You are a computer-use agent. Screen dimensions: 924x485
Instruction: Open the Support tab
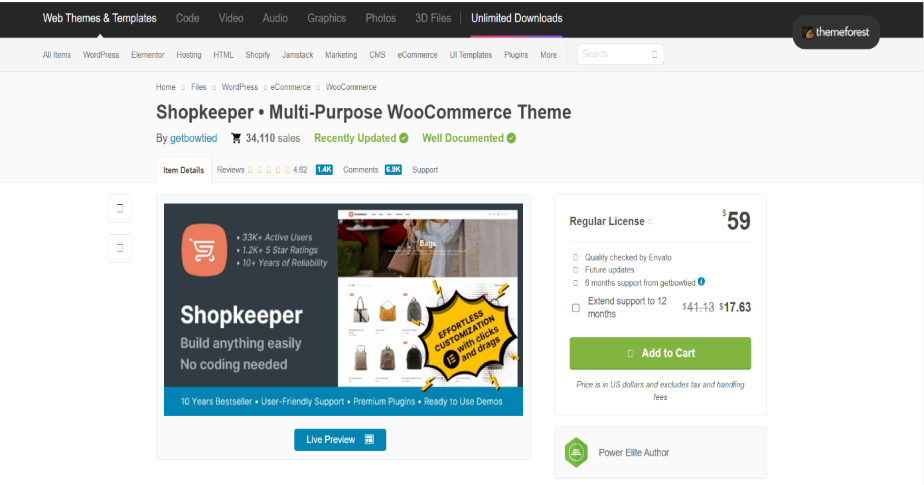(x=425, y=170)
